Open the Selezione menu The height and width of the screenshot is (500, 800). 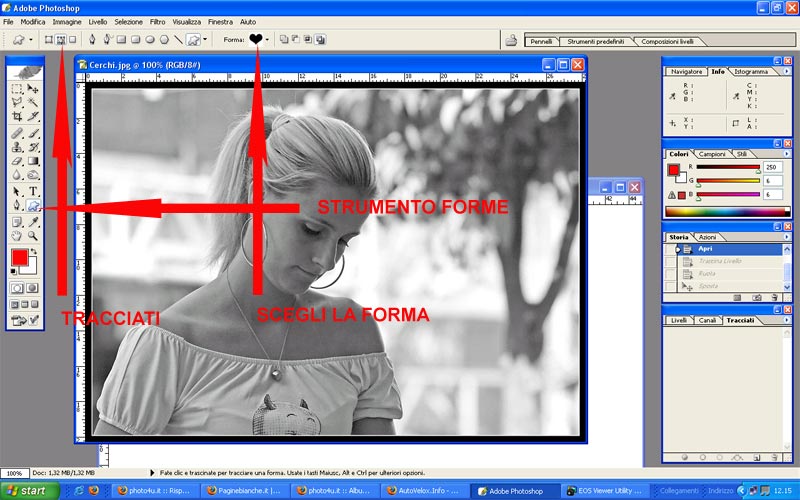(x=128, y=22)
